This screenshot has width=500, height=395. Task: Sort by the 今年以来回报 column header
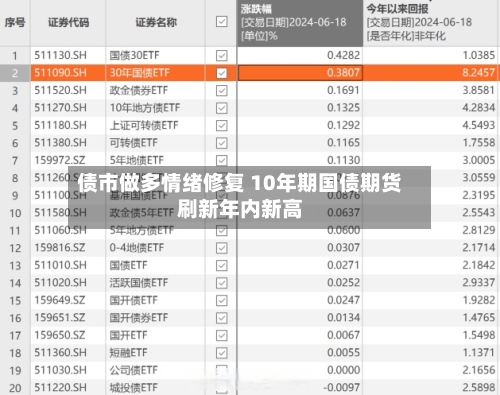pyautogui.click(x=431, y=23)
